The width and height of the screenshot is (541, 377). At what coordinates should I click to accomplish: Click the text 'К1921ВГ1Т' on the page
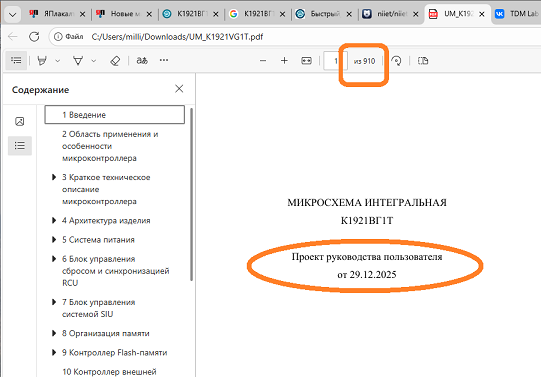pyautogui.click(x=367, y=220)
